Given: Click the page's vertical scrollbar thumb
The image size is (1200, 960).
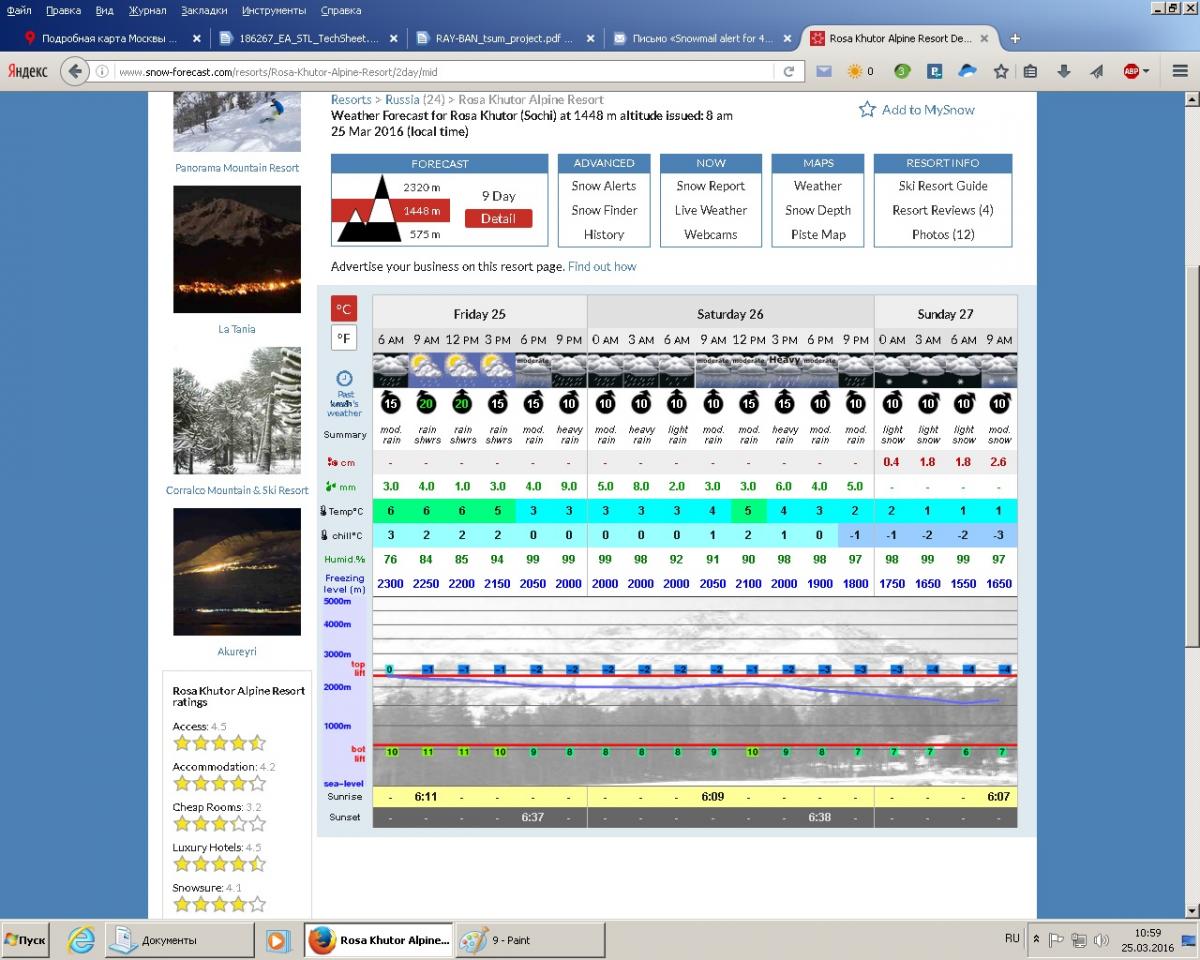Looking at the screenshot, I should 1191,456.
